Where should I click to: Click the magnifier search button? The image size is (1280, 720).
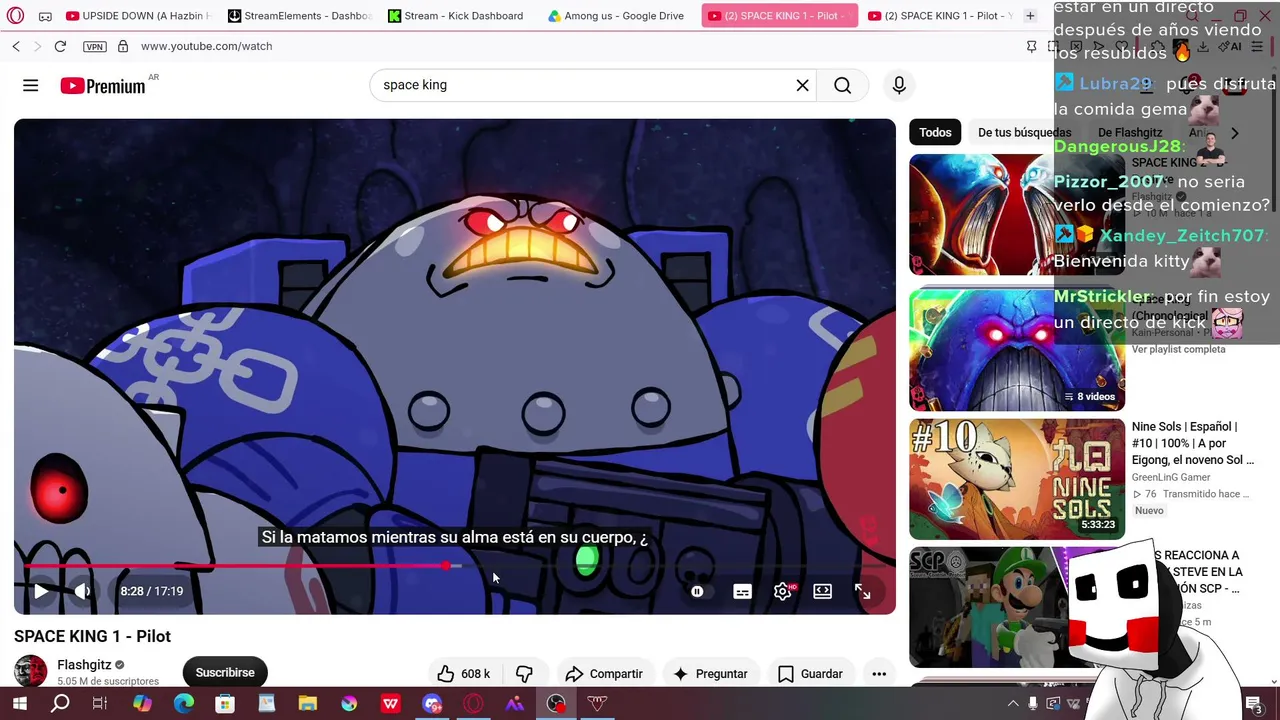pos(843,85)
